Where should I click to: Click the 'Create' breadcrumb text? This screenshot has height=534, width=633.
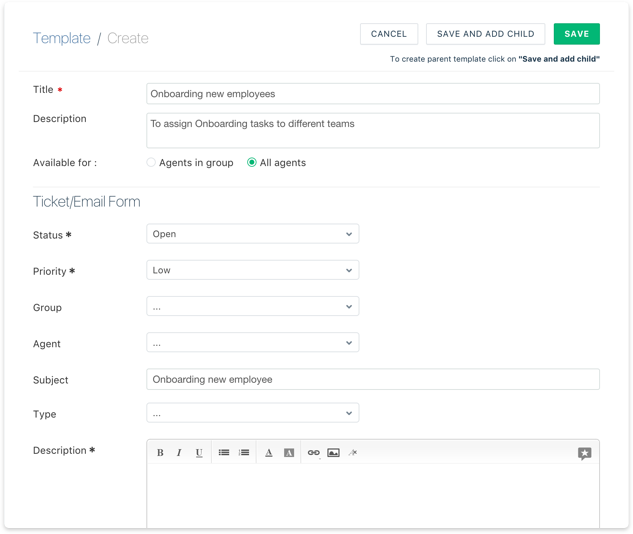128,38
